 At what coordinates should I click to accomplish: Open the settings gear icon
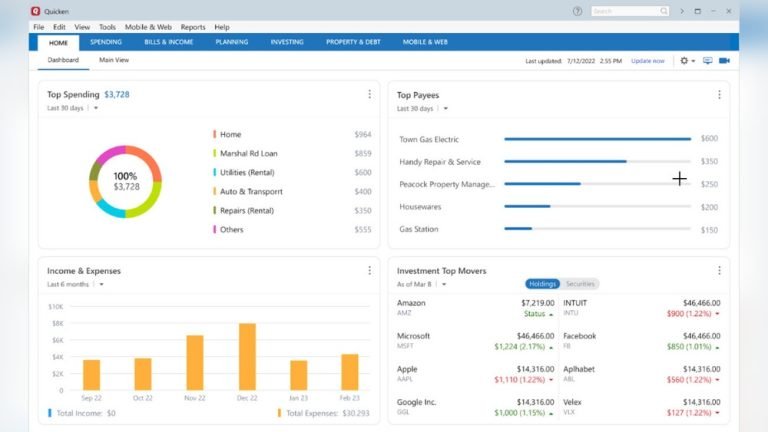(684, 60)
